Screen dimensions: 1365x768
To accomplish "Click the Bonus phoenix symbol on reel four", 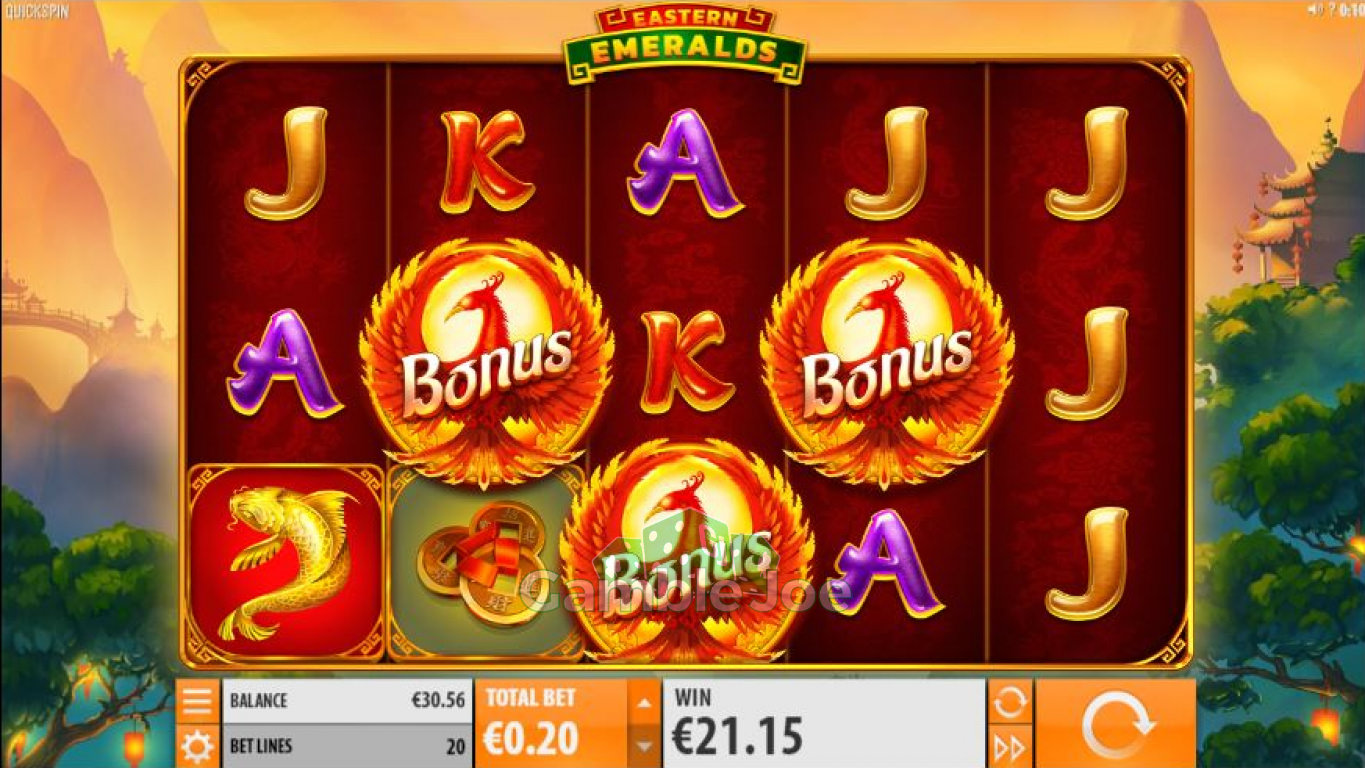I will [887, 362].
